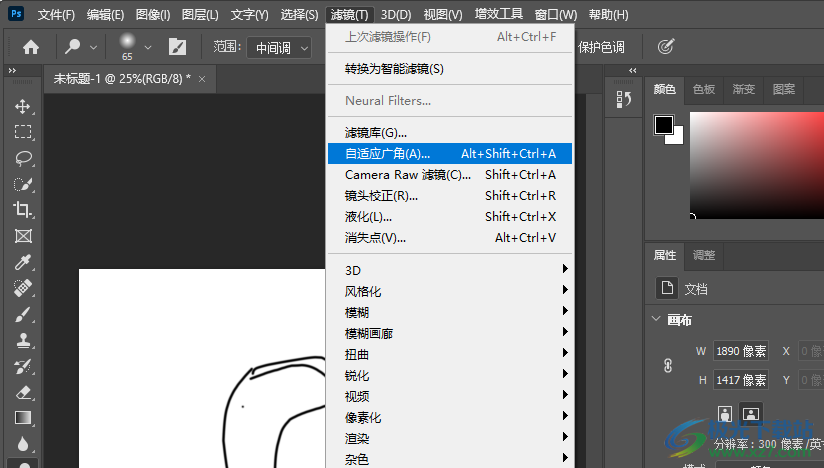
Task: Set canvas to portrait orientation
Action: [725, 413]
